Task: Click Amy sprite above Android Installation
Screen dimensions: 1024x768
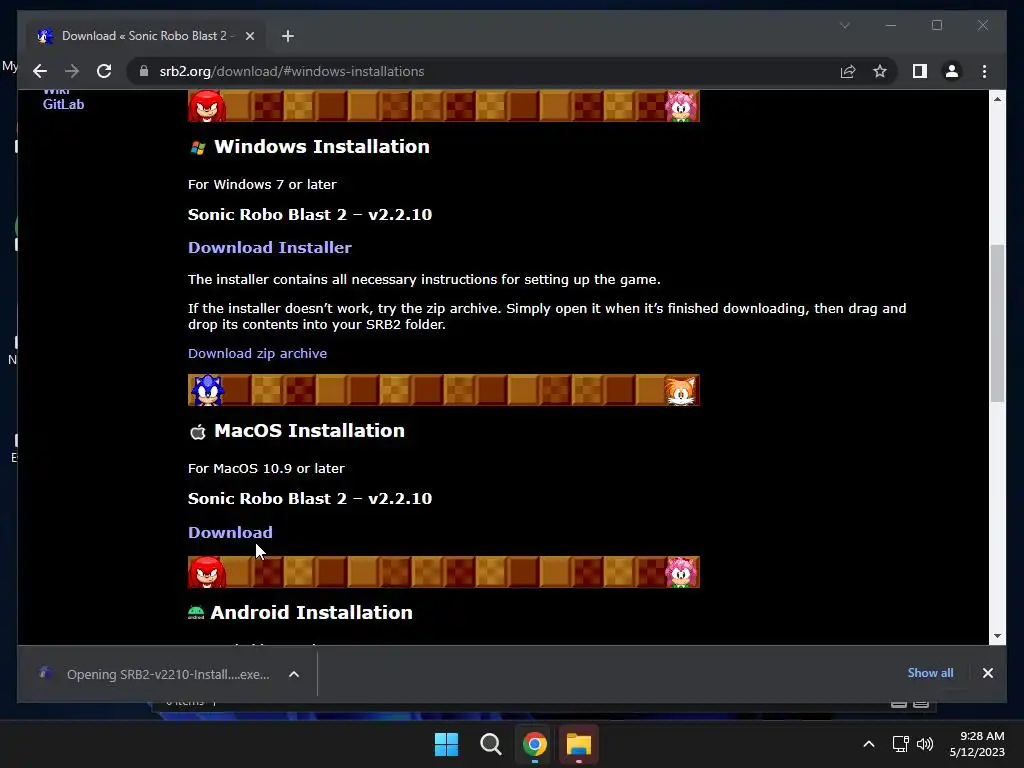Action: pyautogui.click(x=681, y=572)
